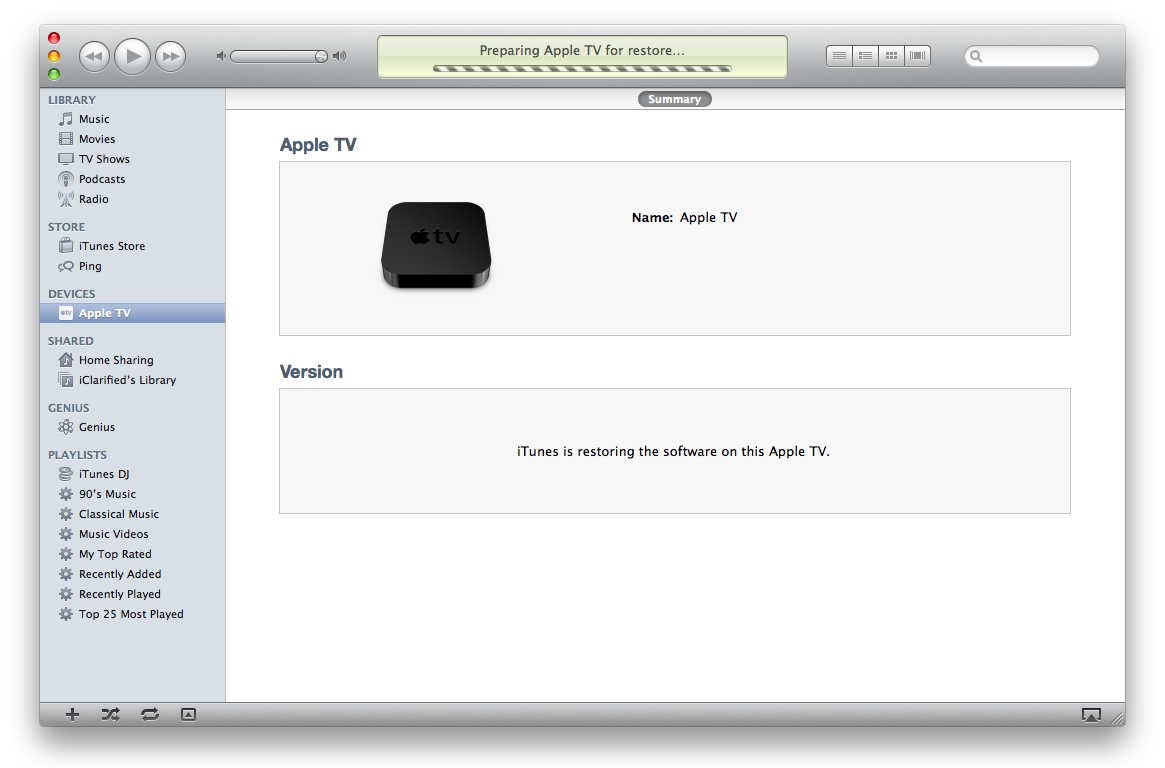Click the PLAYLISTS section header
Screen dimensions: 1165x768
pos(77,455)
